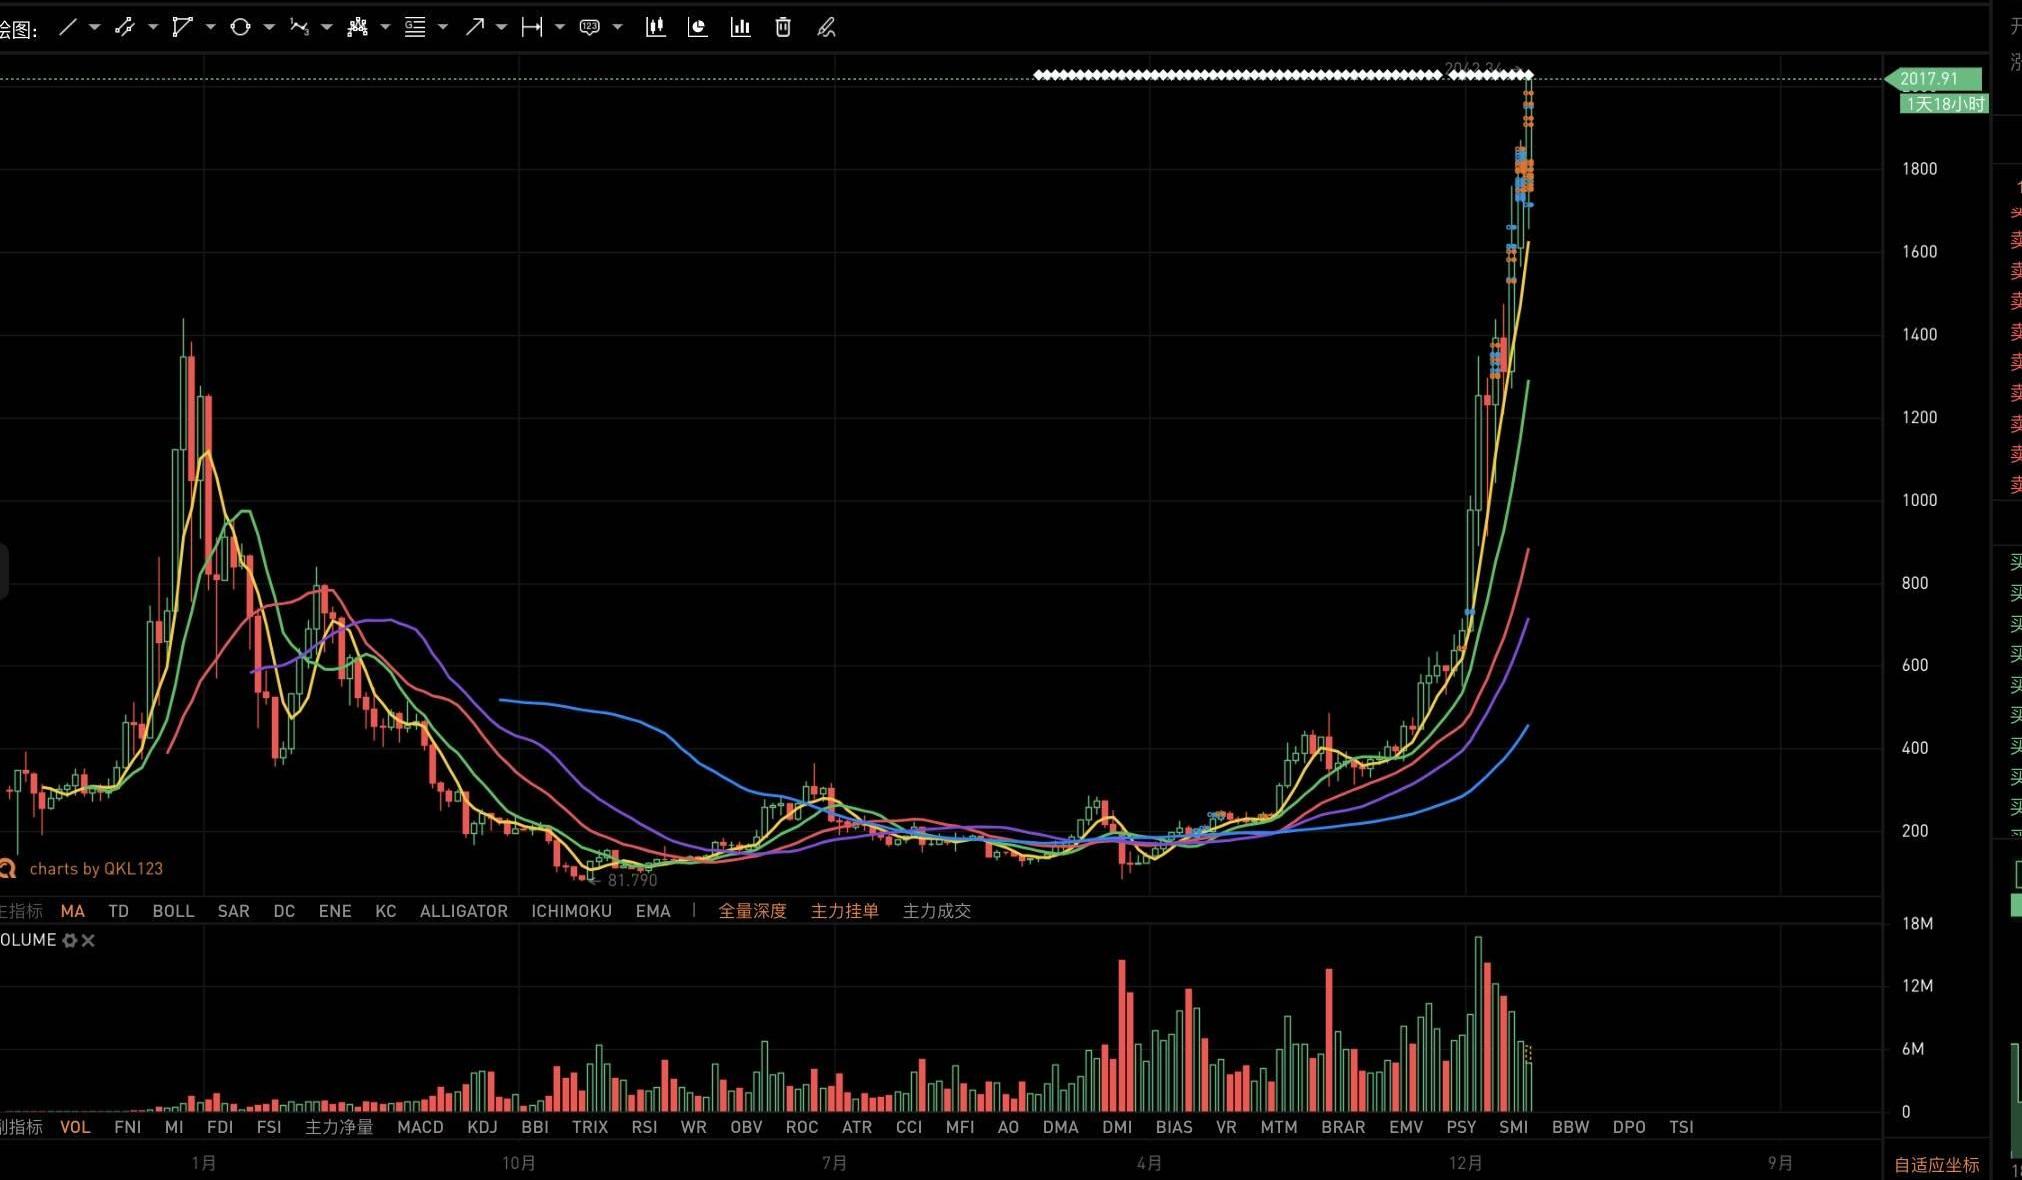Select the Gann/Fibonacci lines tool
Image resolution: width=2022 pixels, height=1180 pixels.
pyautogui.click(x=414, y=28)
